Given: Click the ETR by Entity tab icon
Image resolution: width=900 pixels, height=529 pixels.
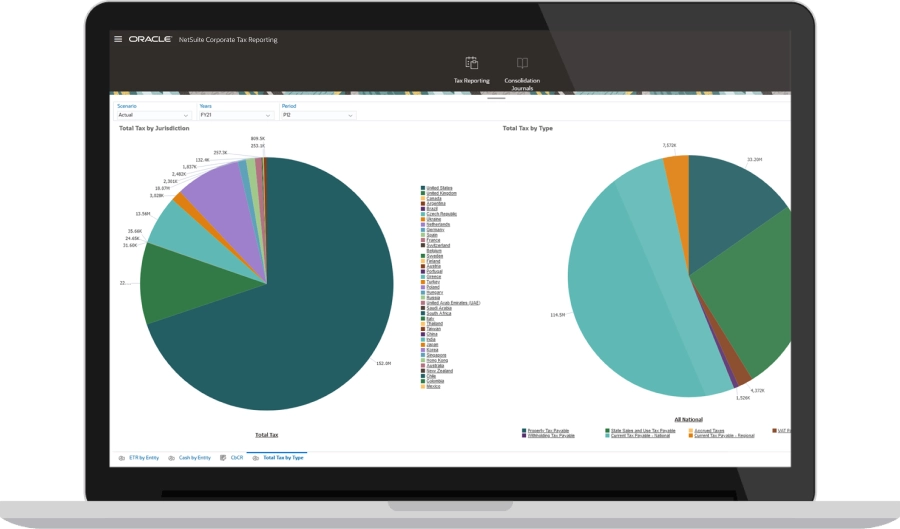Looking at the screenshot, I should coord(122,457).
